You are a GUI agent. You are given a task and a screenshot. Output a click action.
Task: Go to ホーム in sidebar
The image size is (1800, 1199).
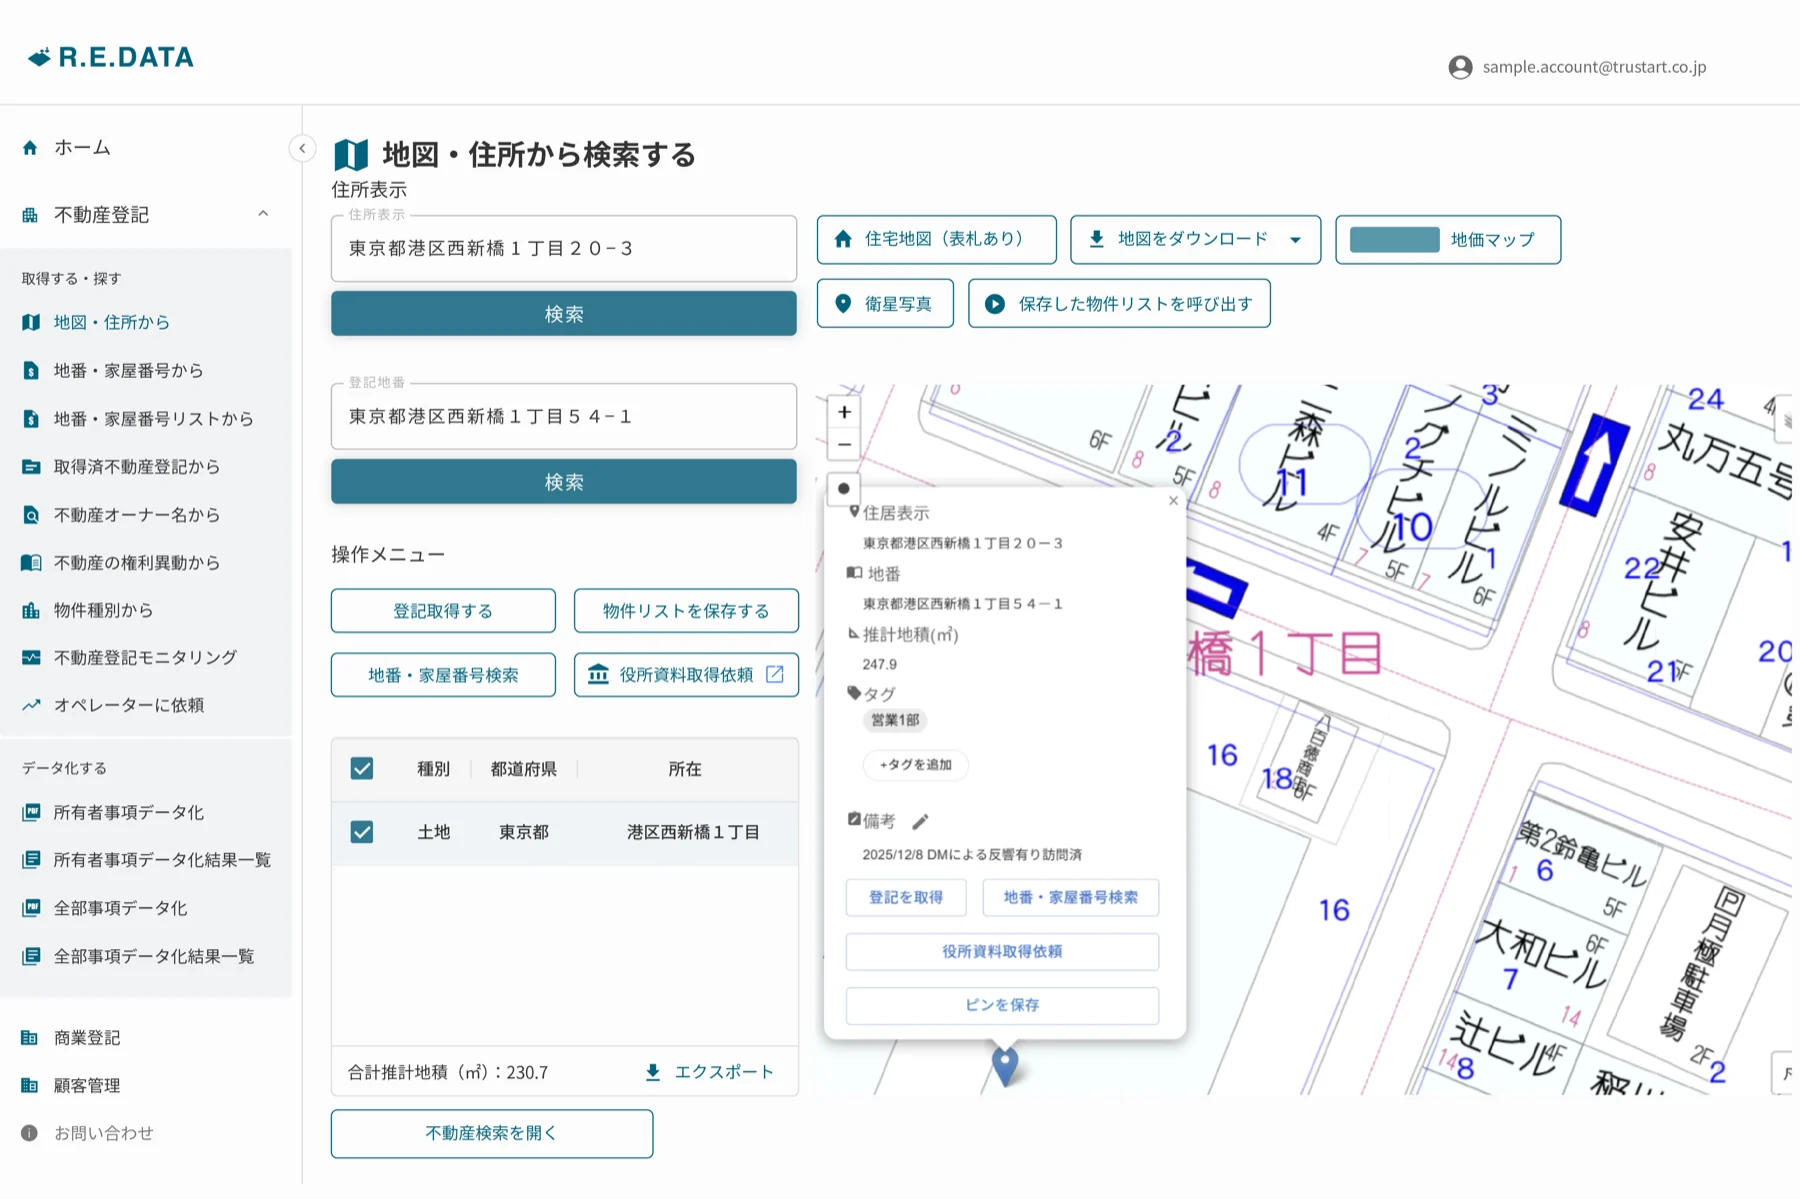click(82, 148)
